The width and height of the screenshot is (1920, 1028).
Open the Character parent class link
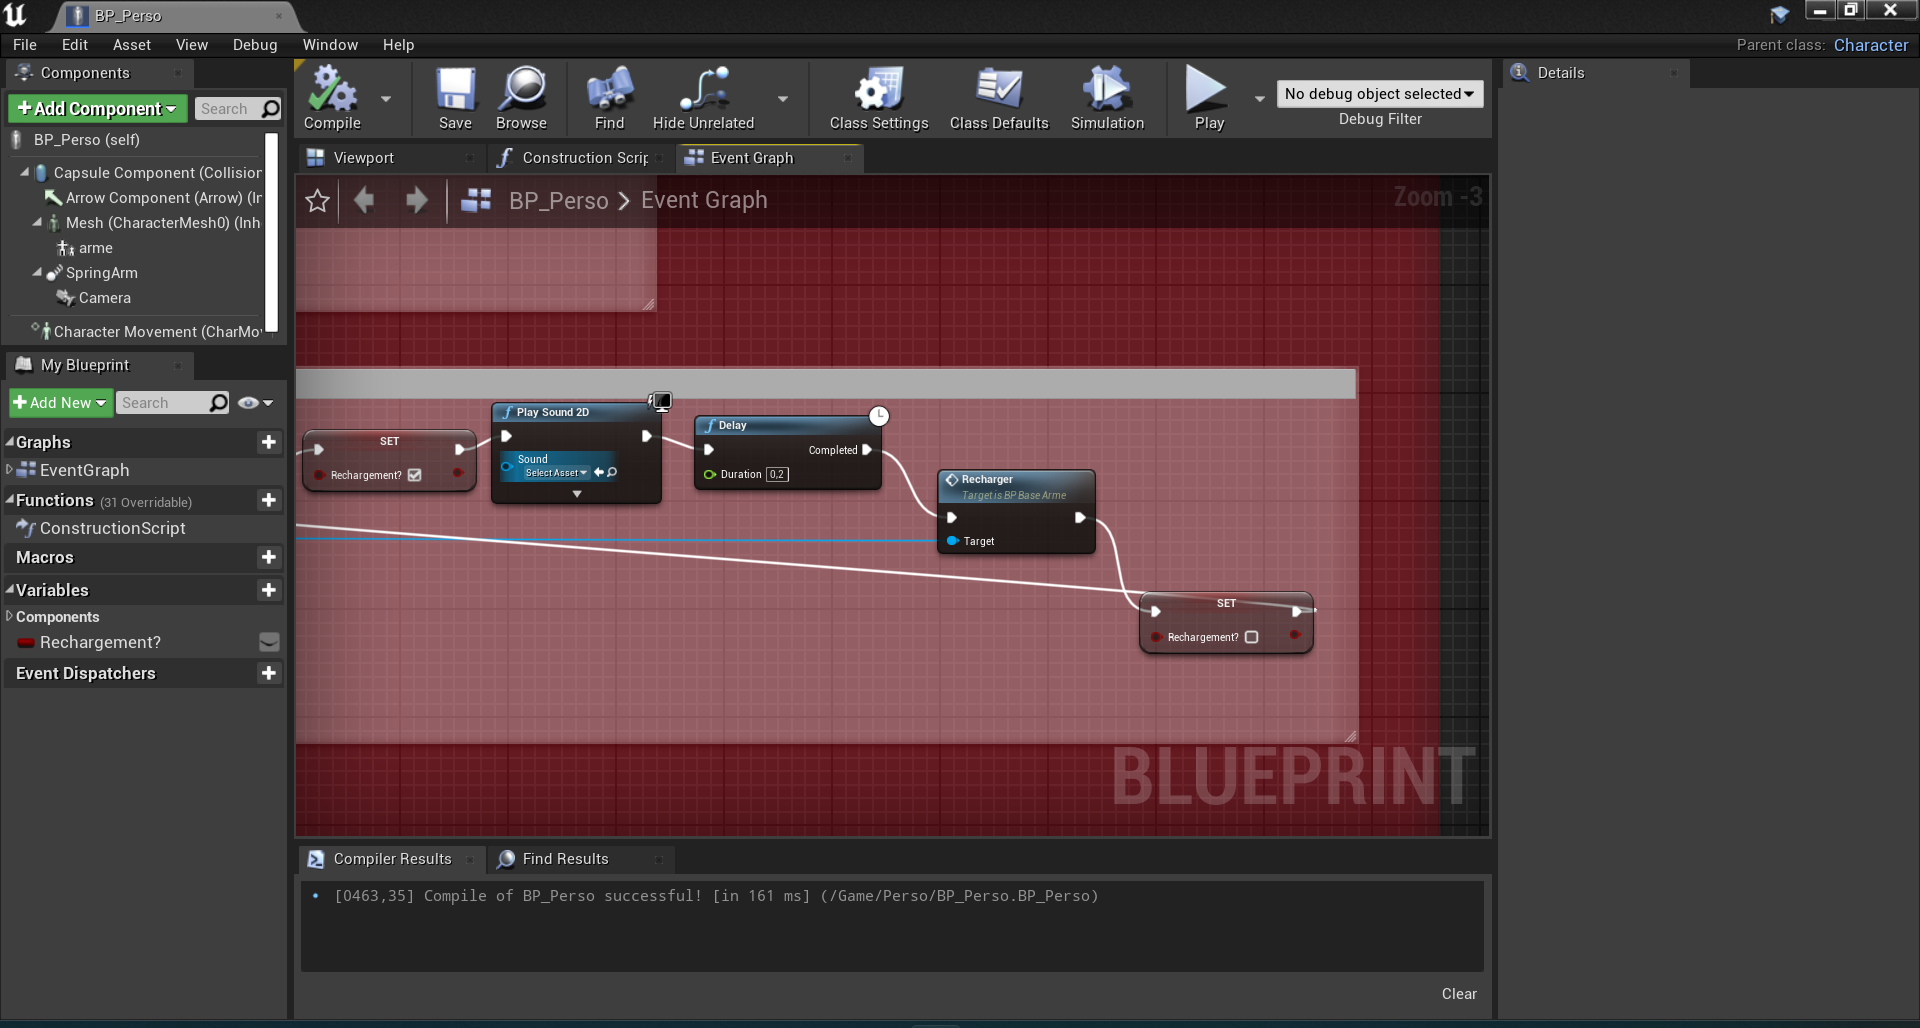[x=1870, y=45]
